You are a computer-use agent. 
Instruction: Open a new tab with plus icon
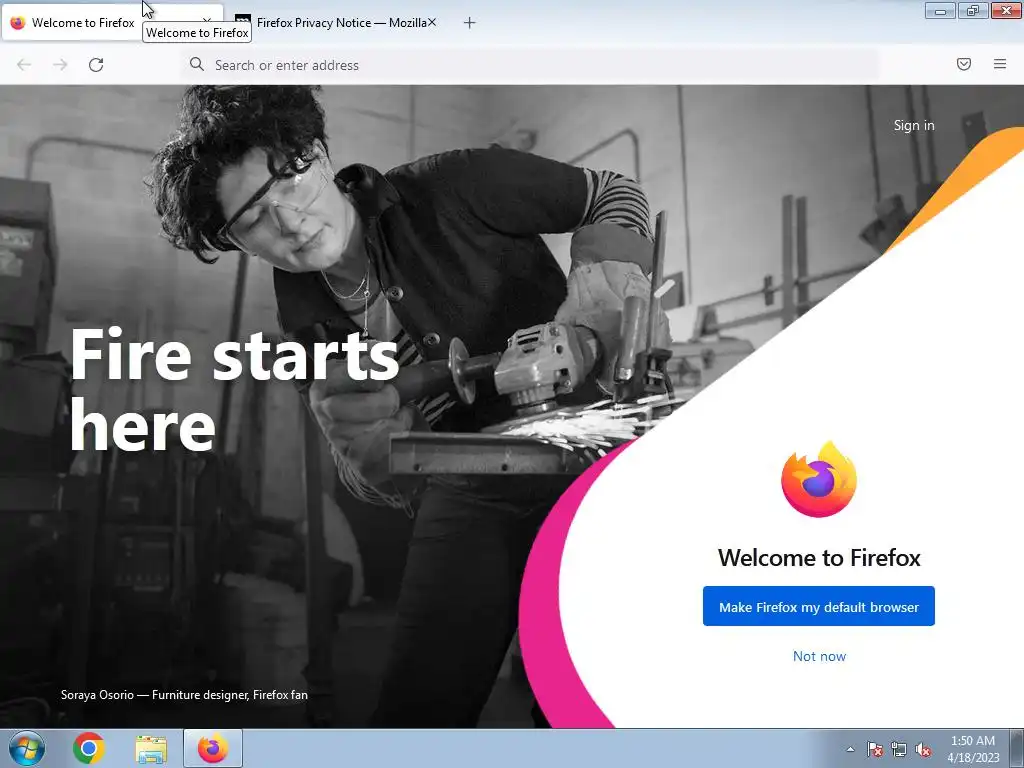pyautogui.click(x=469, y=23)
